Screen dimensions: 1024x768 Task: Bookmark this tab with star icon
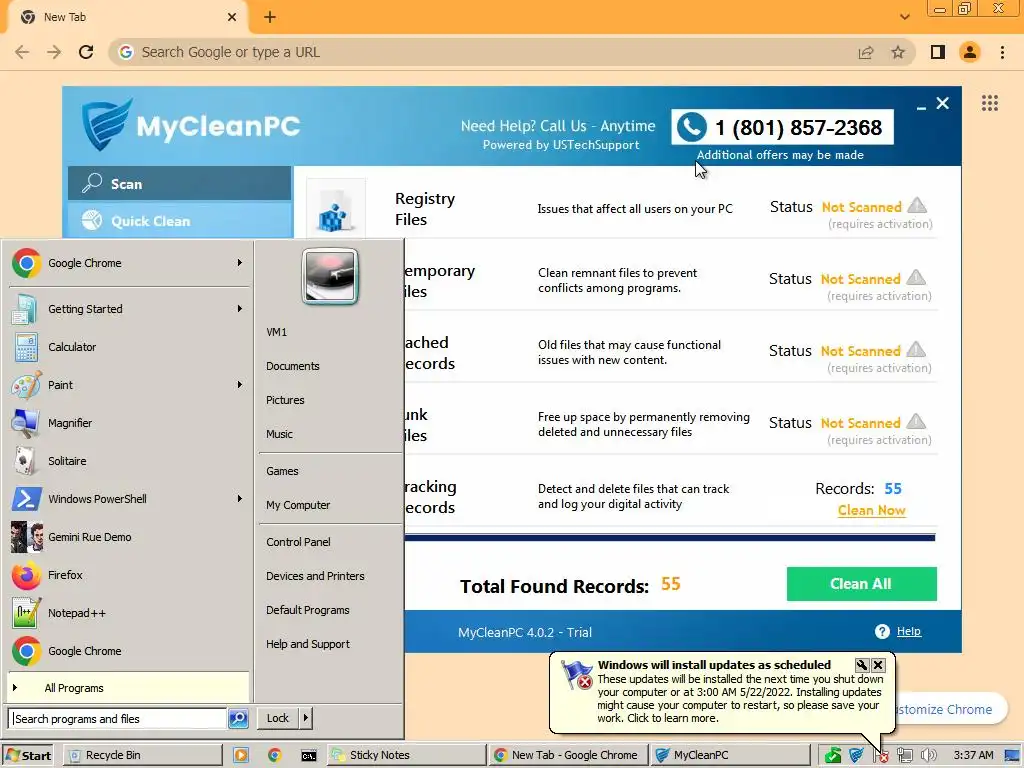(x=898, y=52)
